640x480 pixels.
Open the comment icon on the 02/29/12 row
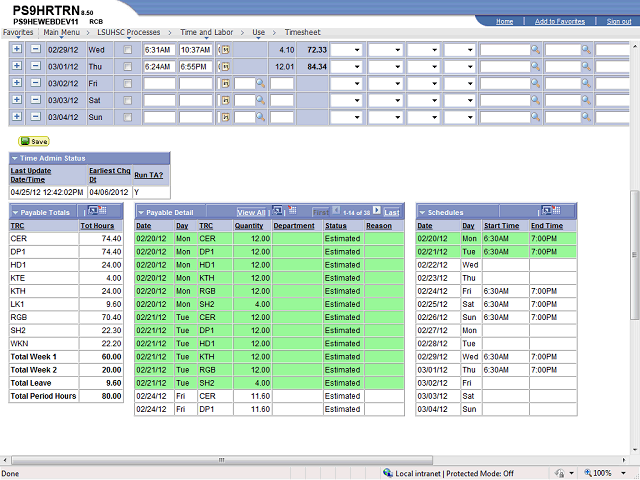click(225, 50)
